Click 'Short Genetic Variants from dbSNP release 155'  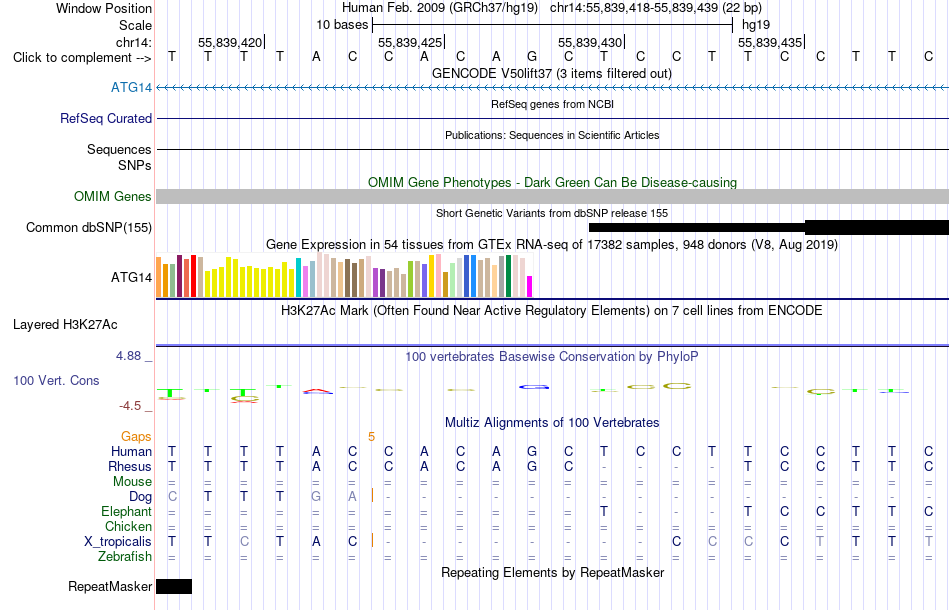[x=552, y=213]
